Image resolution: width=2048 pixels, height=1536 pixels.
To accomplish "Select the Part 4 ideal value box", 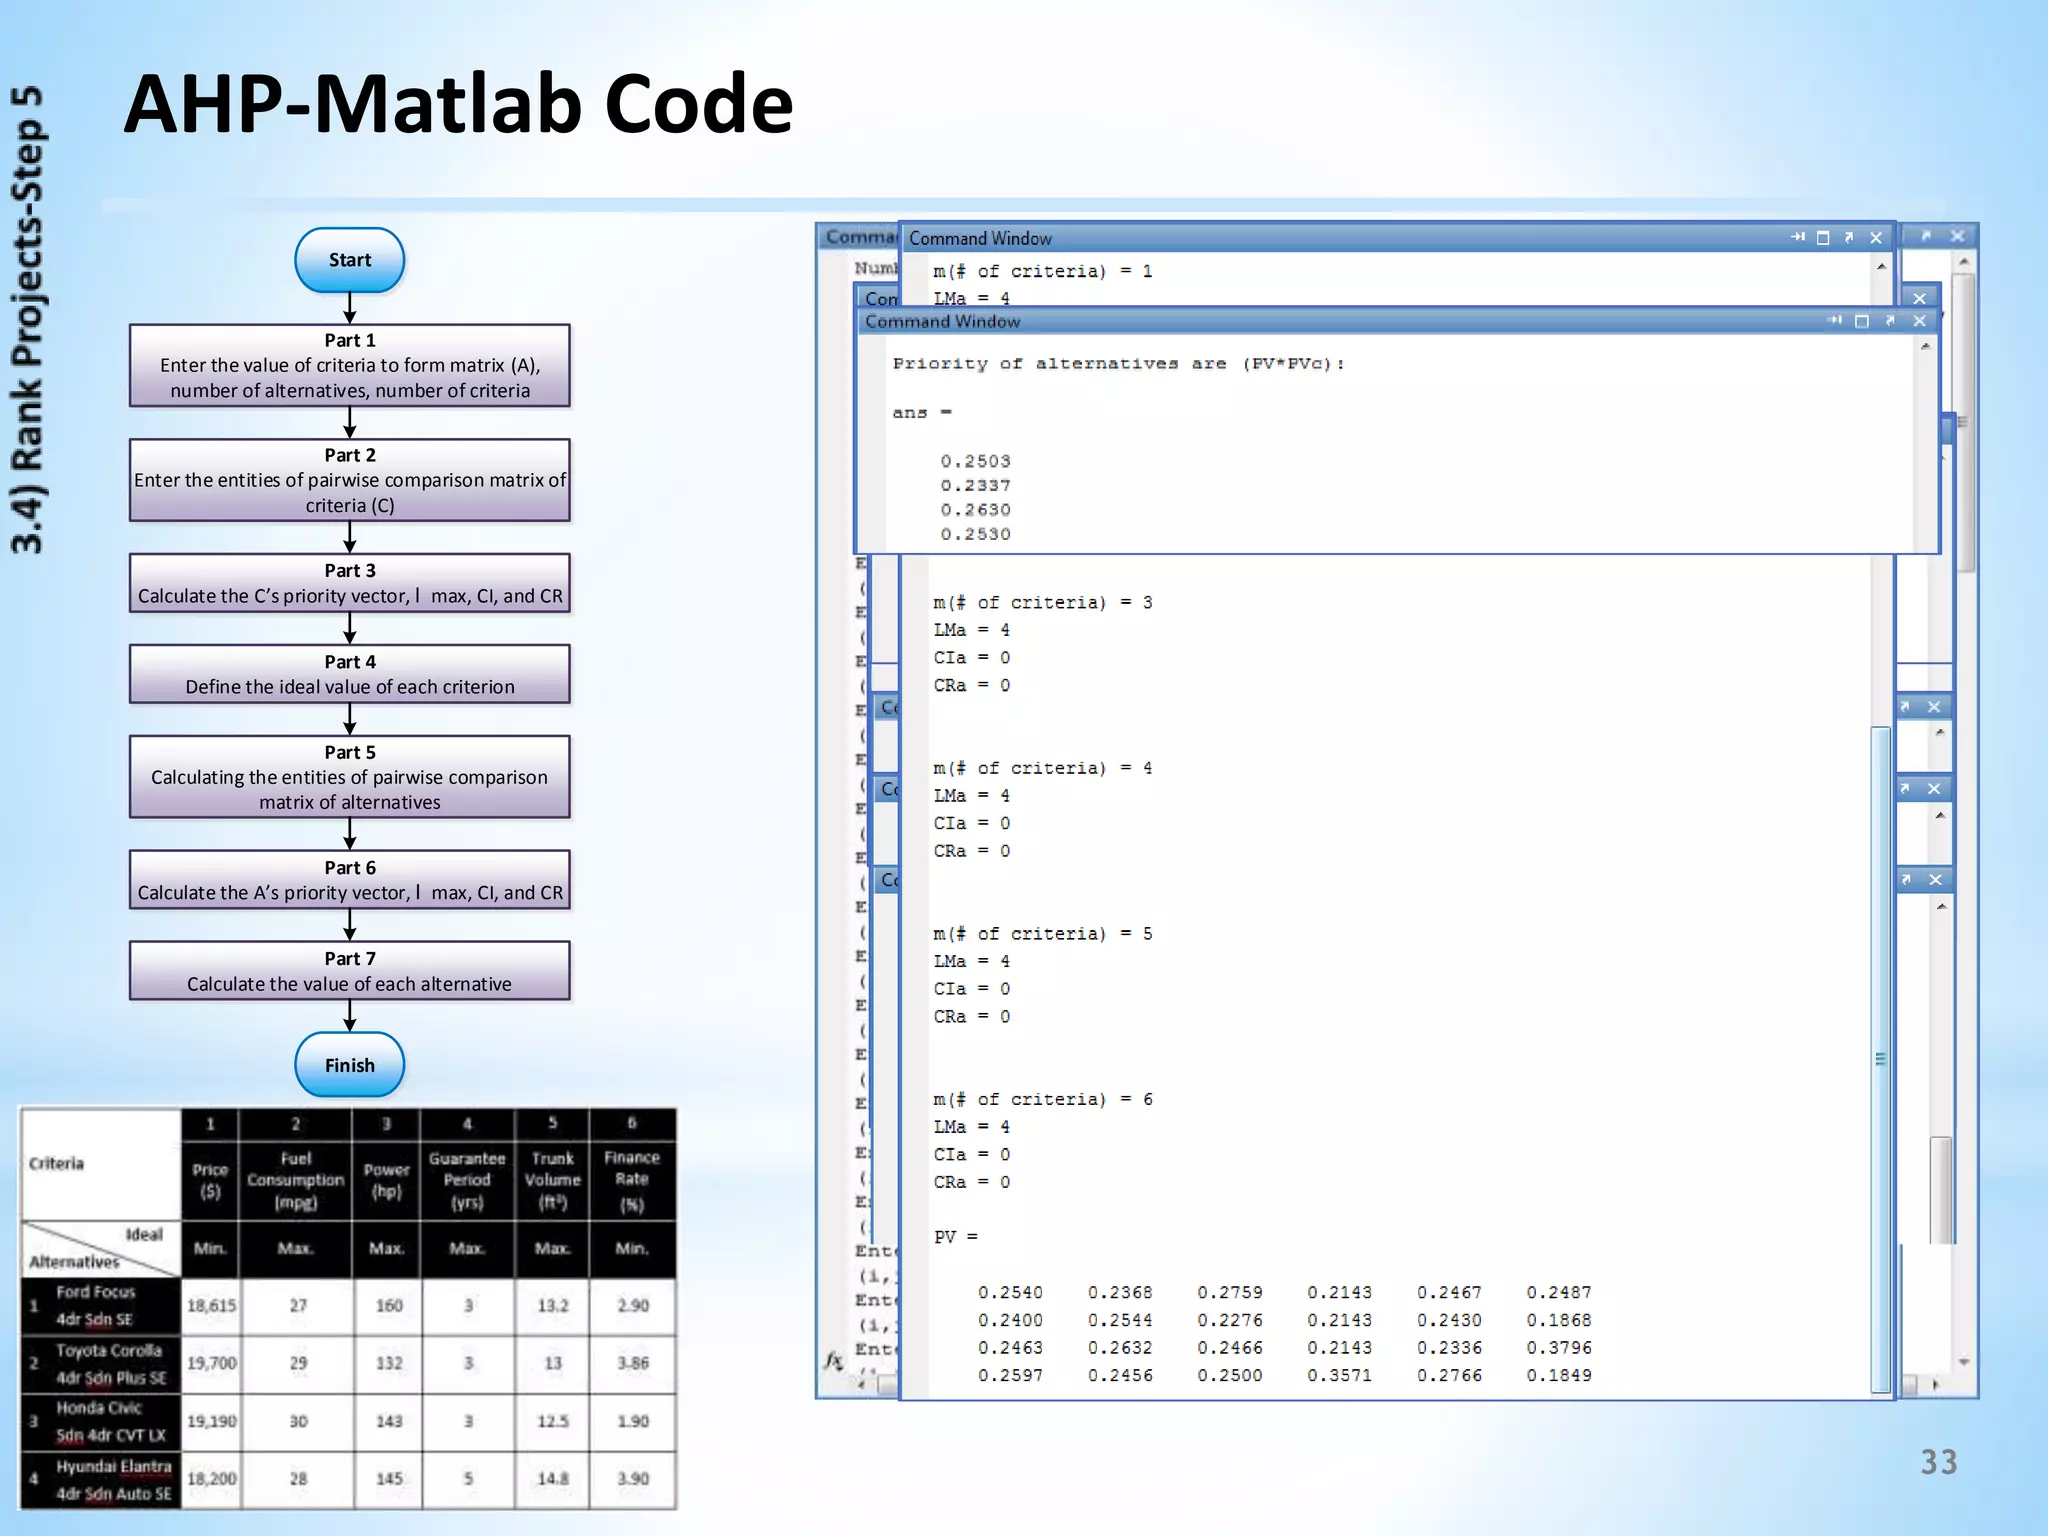I will coord(350,674).
